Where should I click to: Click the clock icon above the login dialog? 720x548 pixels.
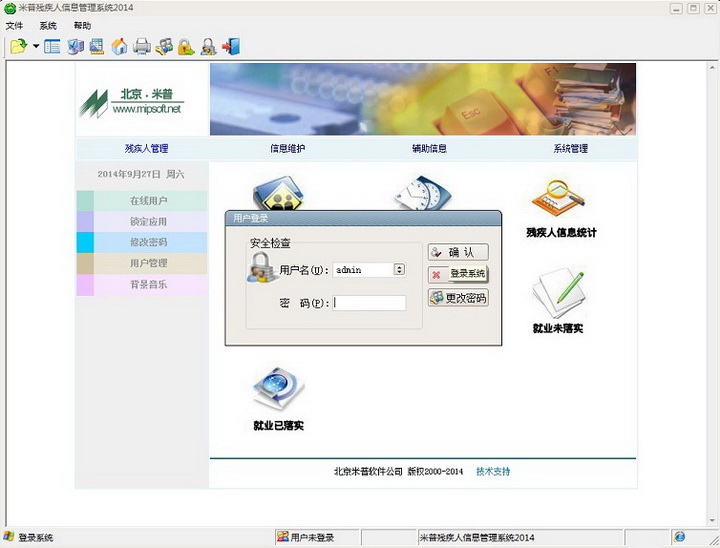pos(423,192)
